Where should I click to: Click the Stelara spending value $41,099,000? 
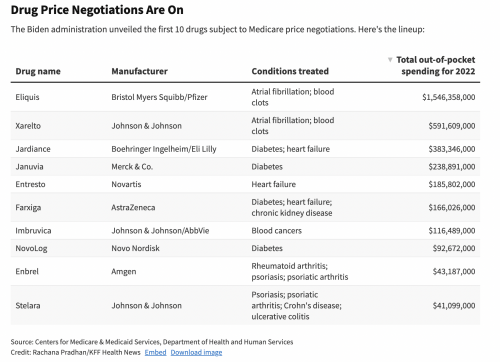click(x=454, y=305)
